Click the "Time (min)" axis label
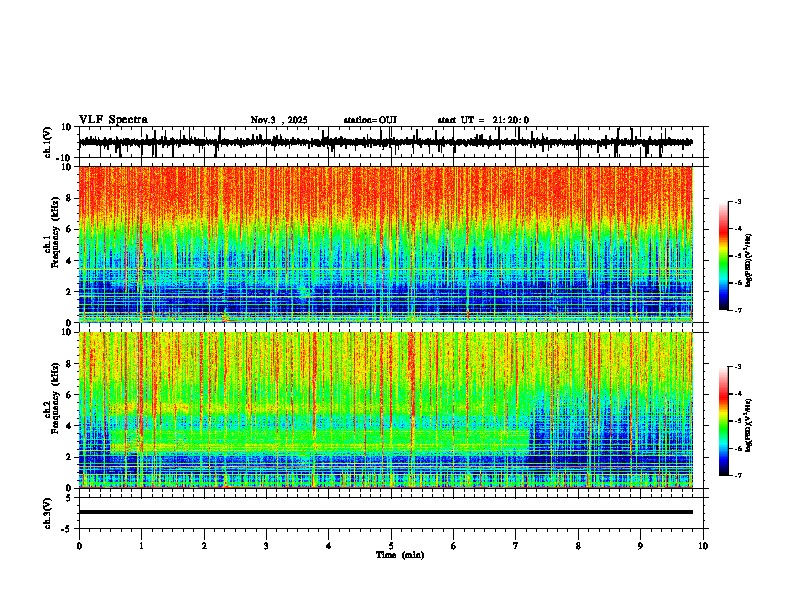 (x=400, y=555)
